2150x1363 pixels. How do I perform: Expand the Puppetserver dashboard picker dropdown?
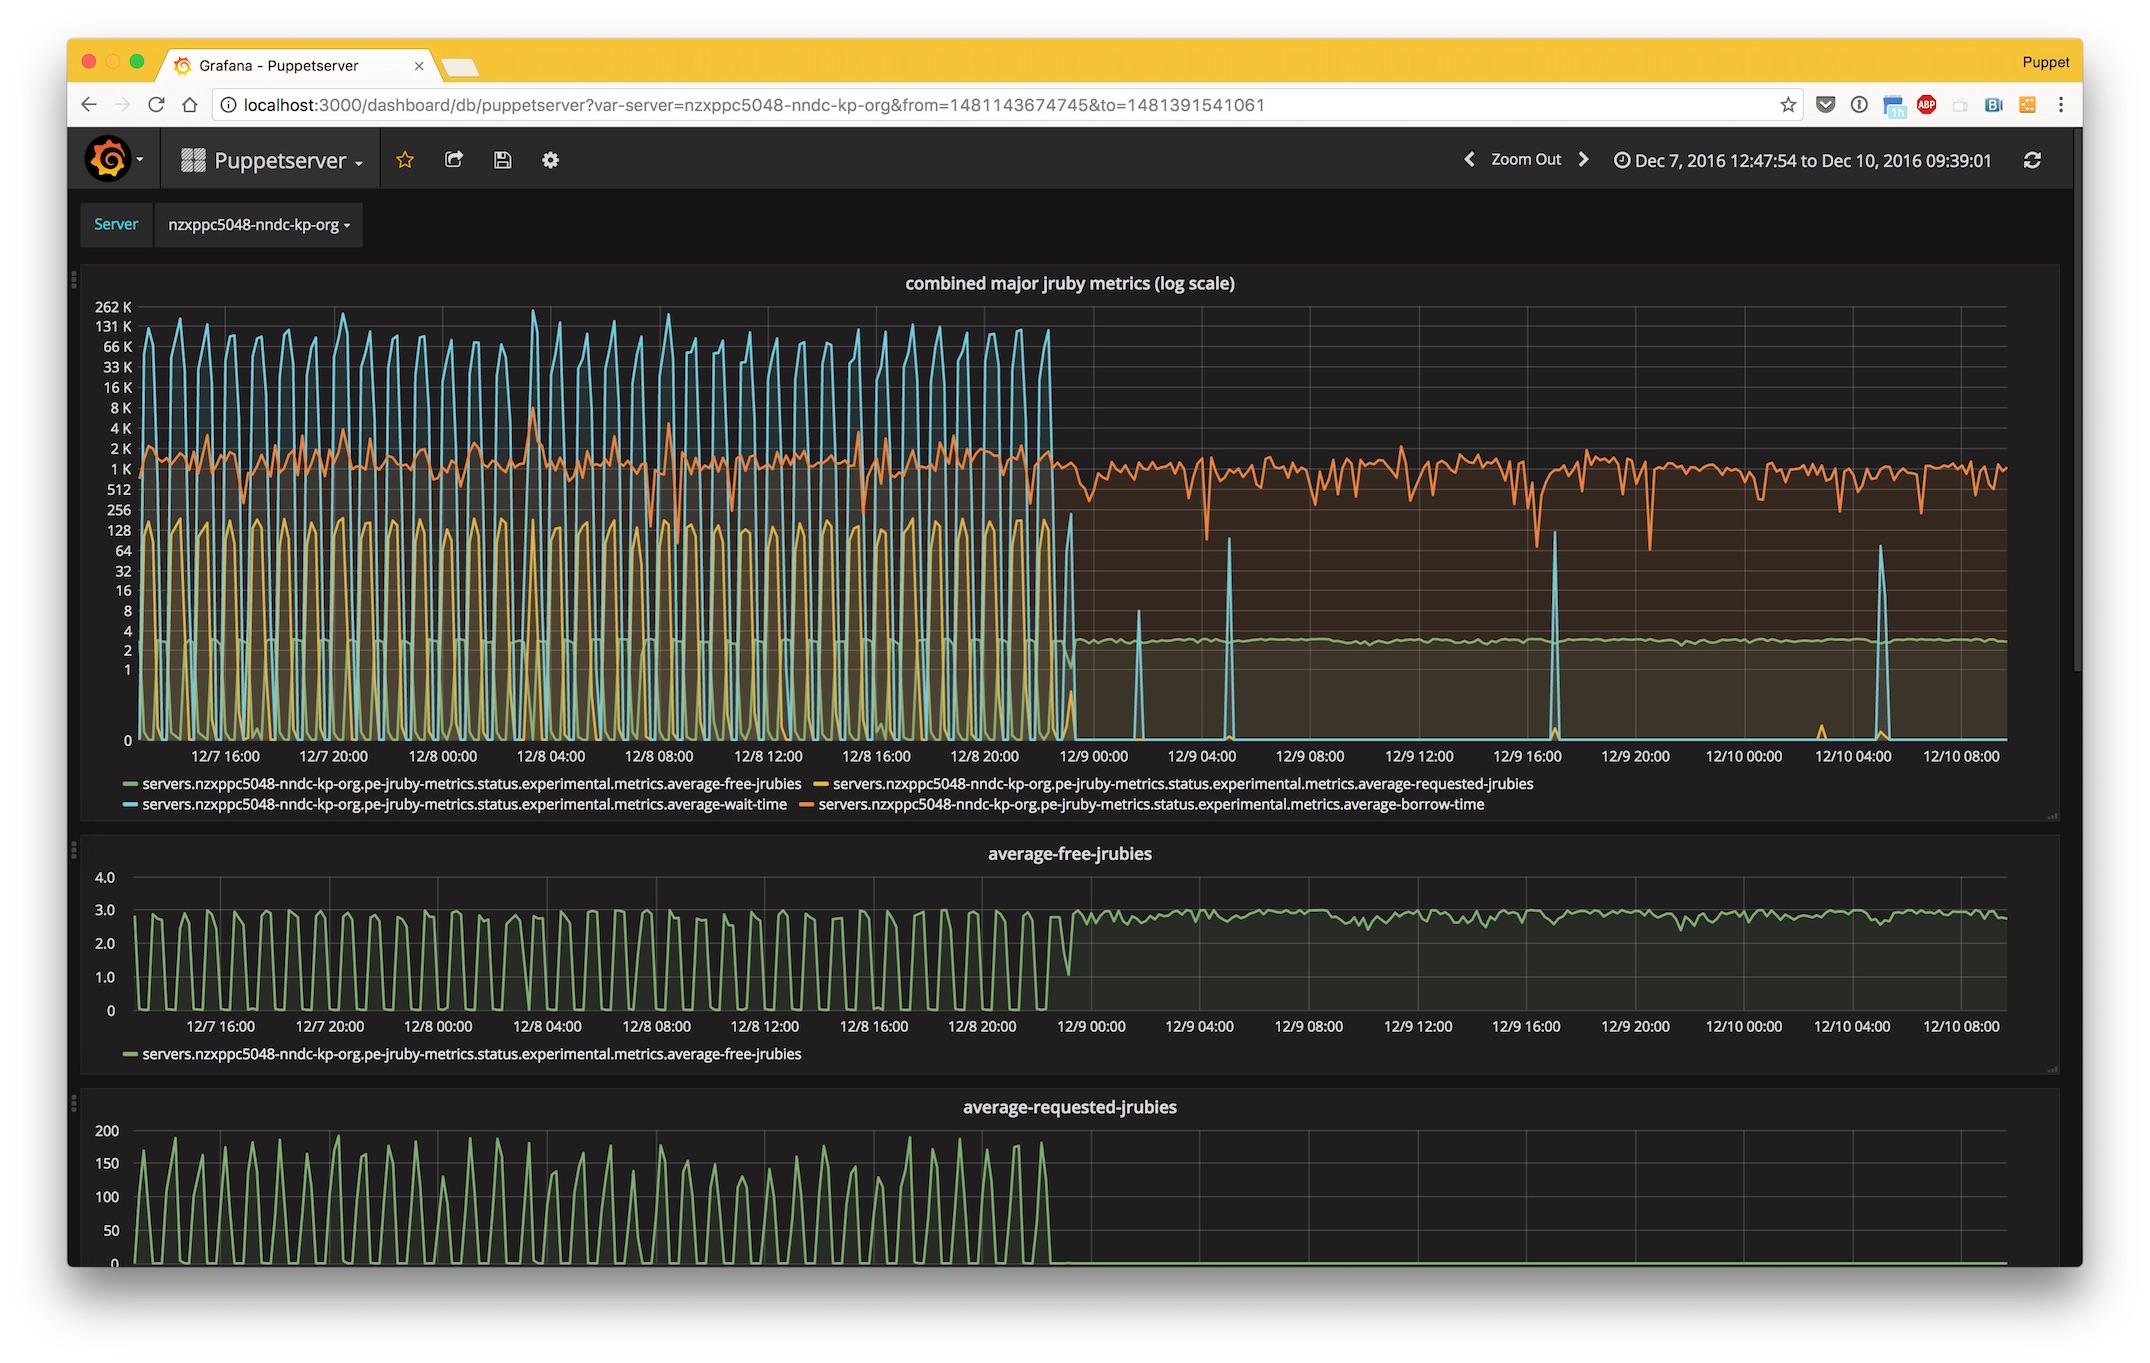[272, 160]
